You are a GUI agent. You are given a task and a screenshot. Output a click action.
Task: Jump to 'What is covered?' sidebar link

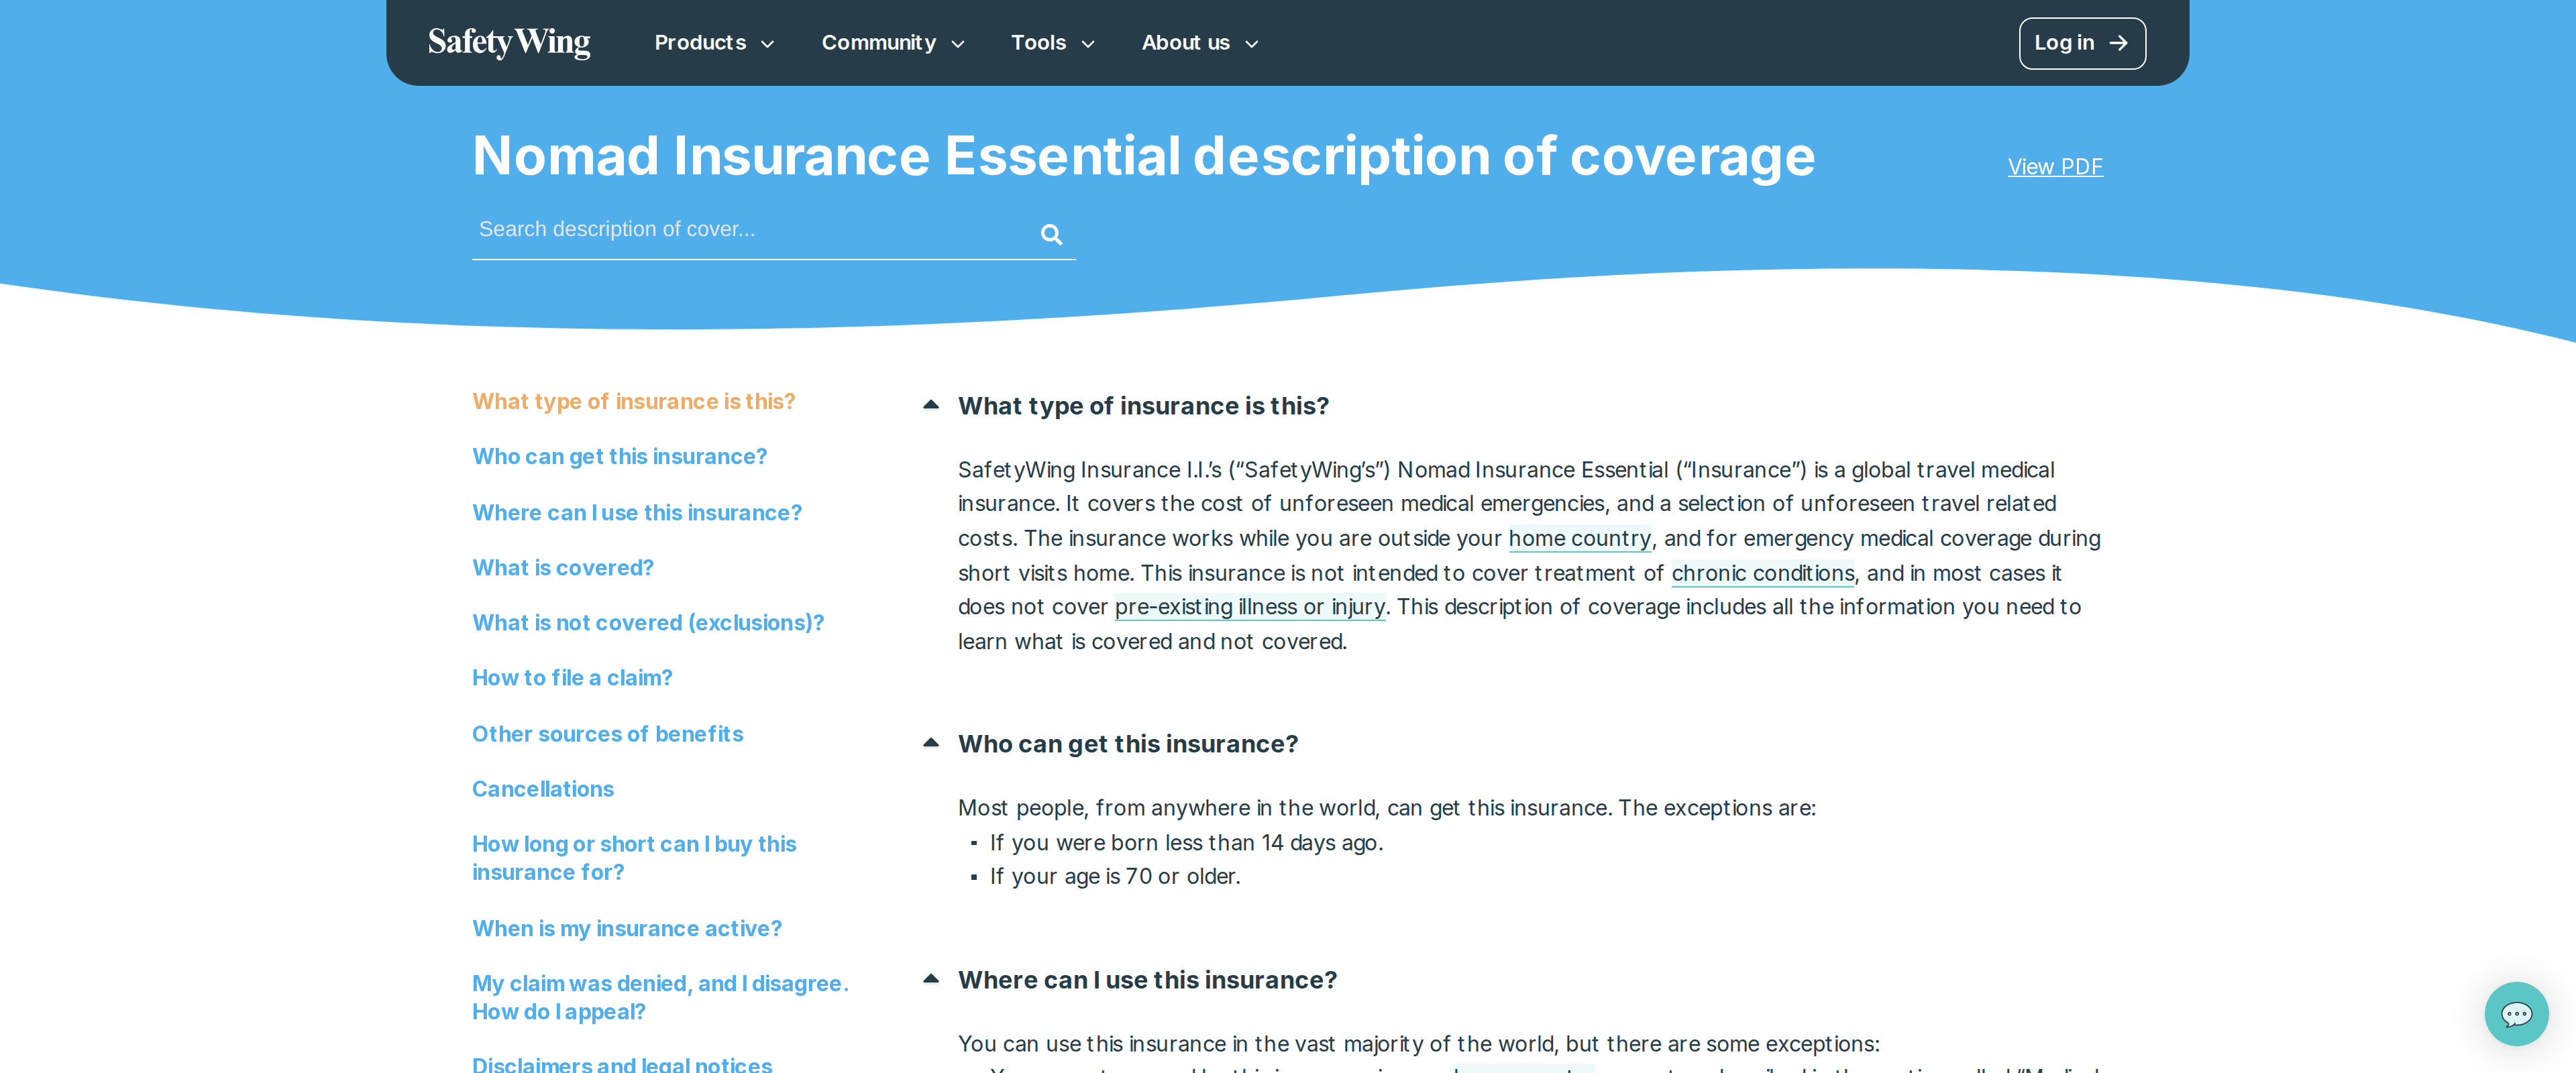pyautogui.click(x=563, y=567)
